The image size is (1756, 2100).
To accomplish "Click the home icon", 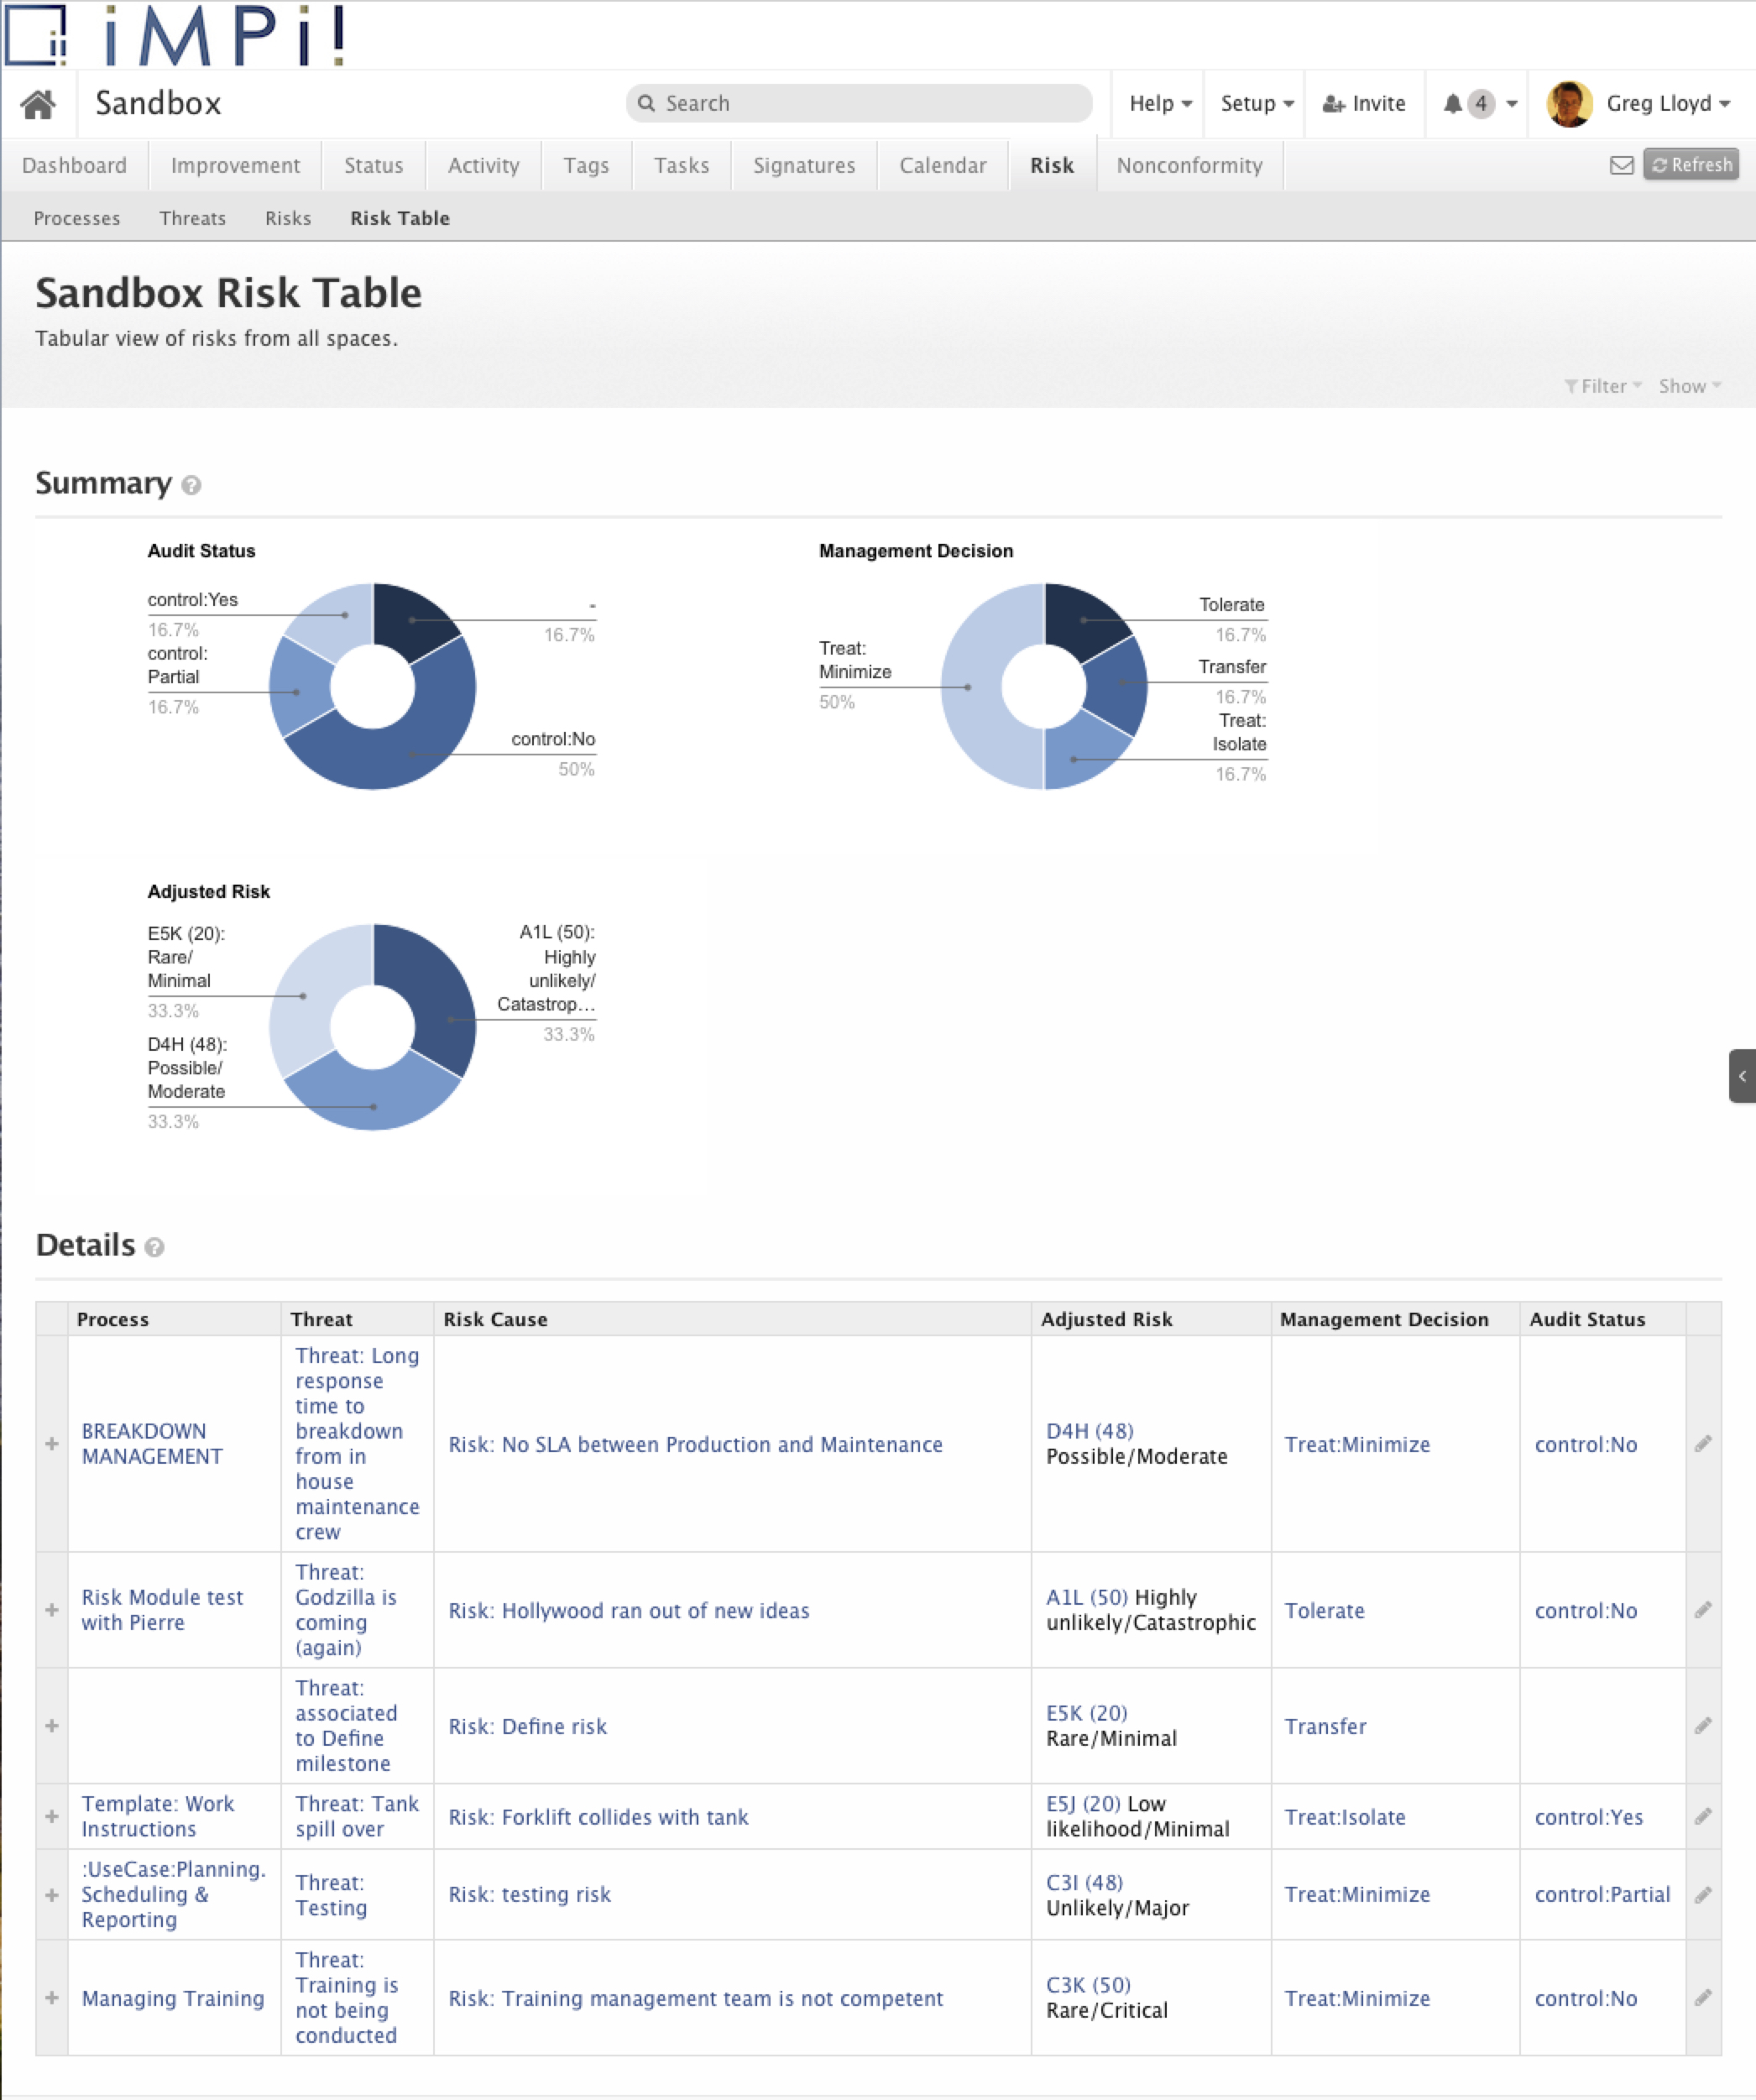I will [x=38, y=104].
